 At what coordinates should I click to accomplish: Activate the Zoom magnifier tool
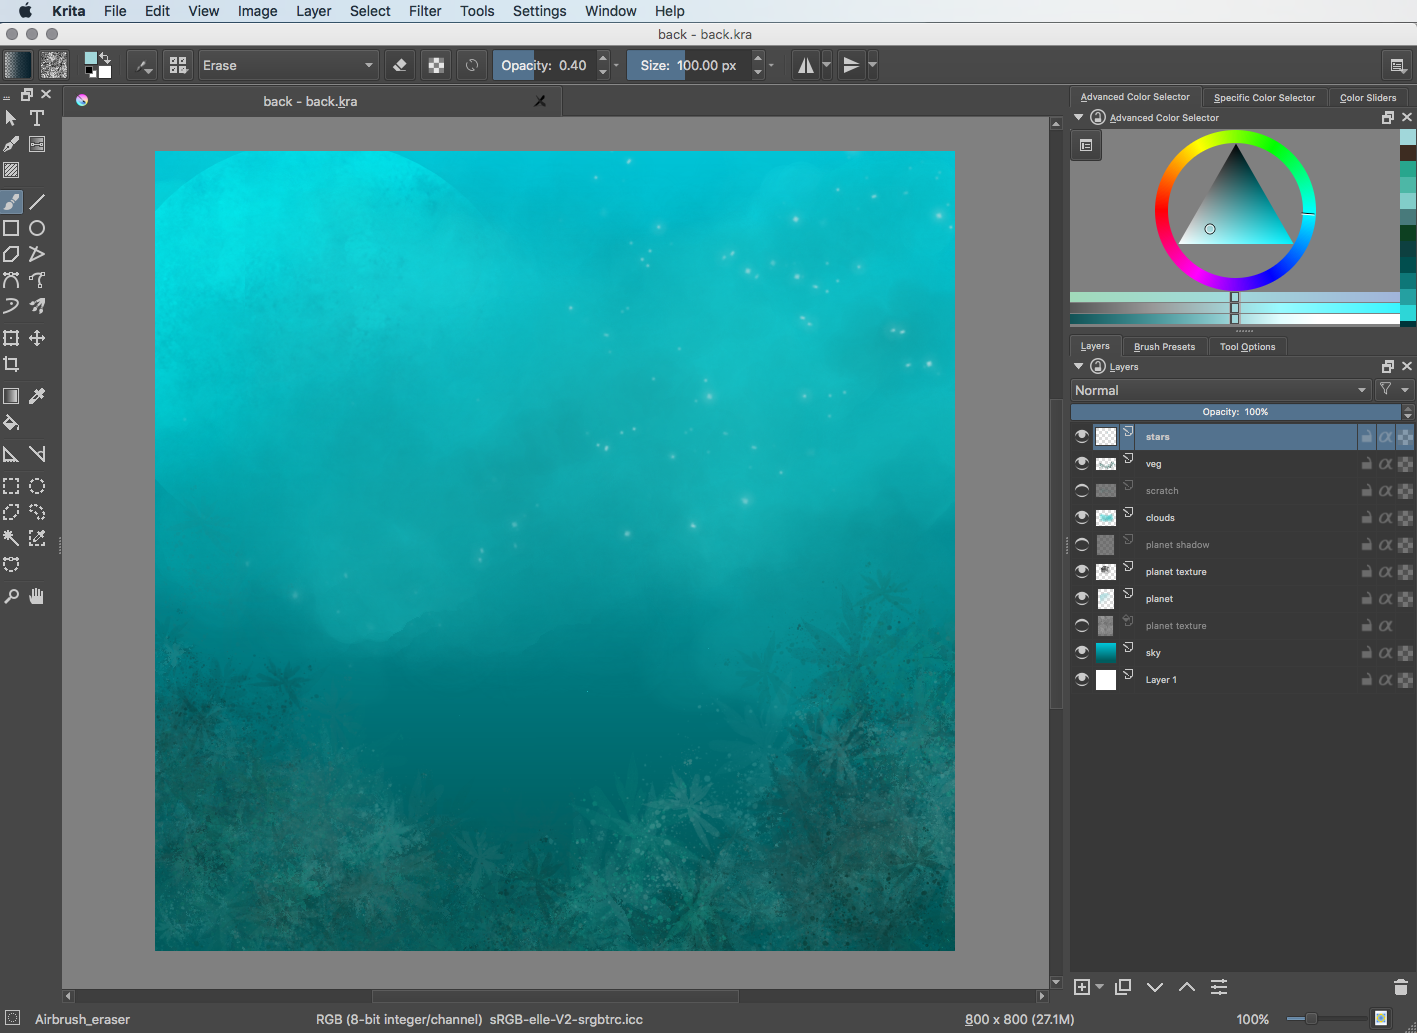[11, 596]
